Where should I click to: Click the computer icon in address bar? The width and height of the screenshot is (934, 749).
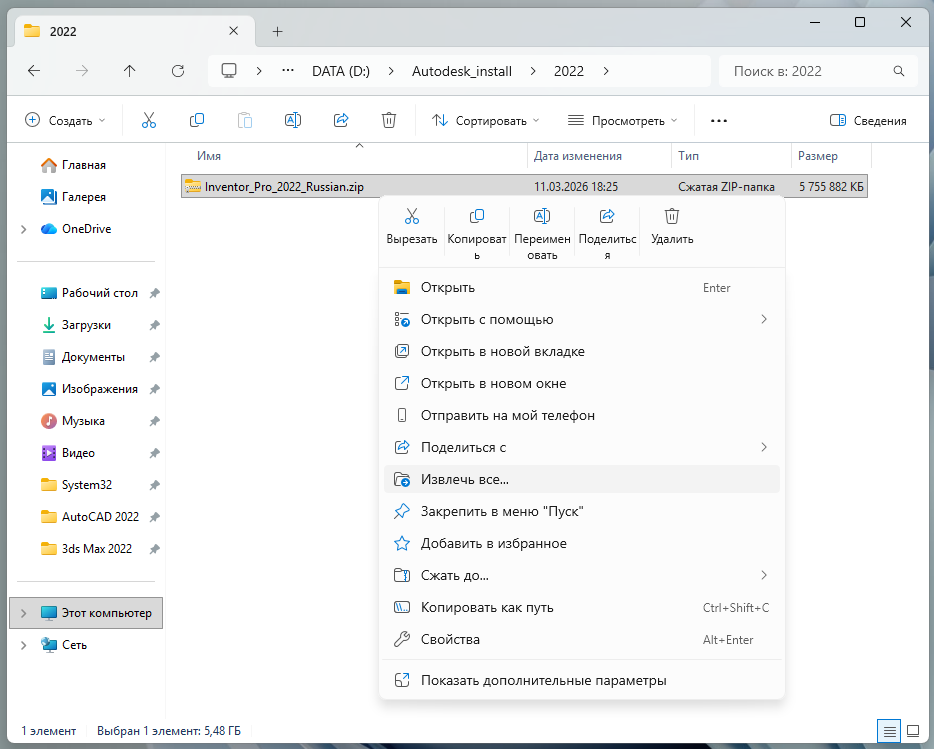point(229,71)
